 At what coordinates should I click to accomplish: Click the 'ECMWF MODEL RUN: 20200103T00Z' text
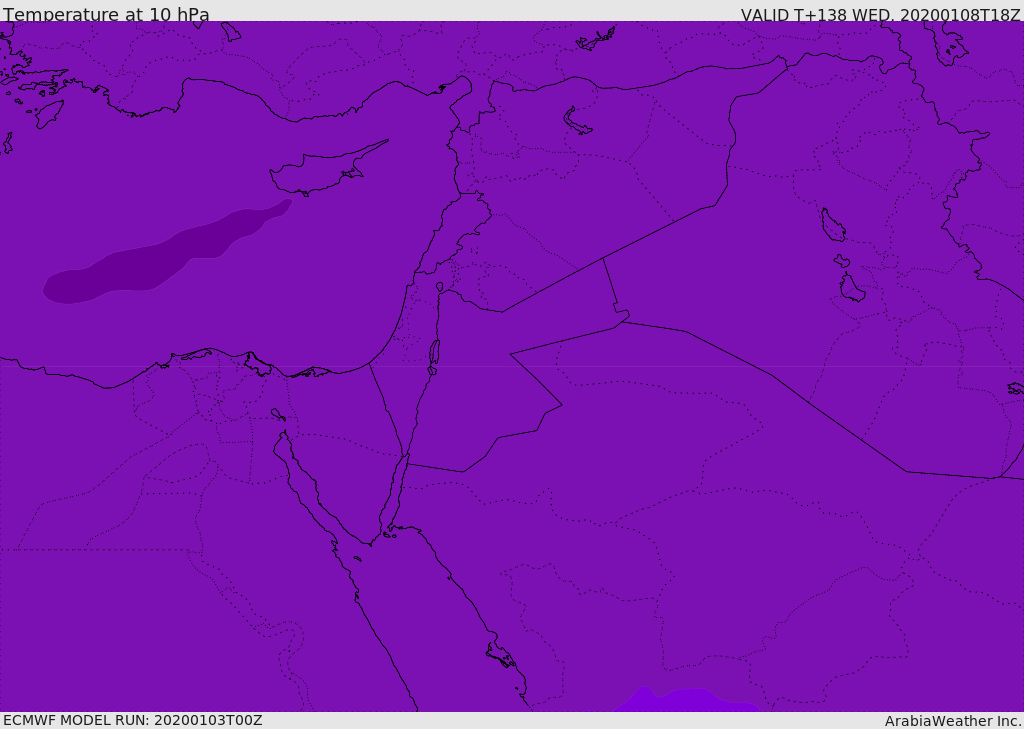coord(133,721)
